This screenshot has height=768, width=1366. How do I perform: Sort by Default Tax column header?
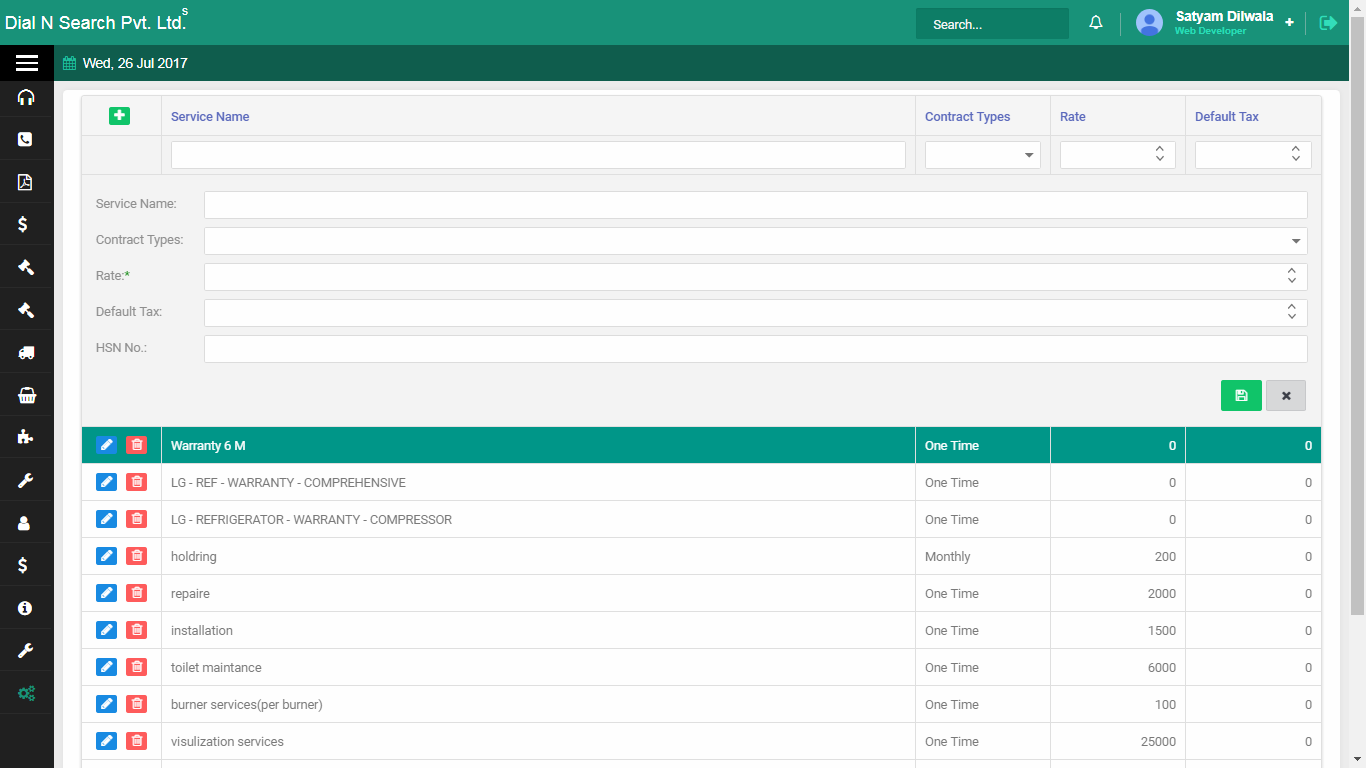click(x=1226, y=117)
